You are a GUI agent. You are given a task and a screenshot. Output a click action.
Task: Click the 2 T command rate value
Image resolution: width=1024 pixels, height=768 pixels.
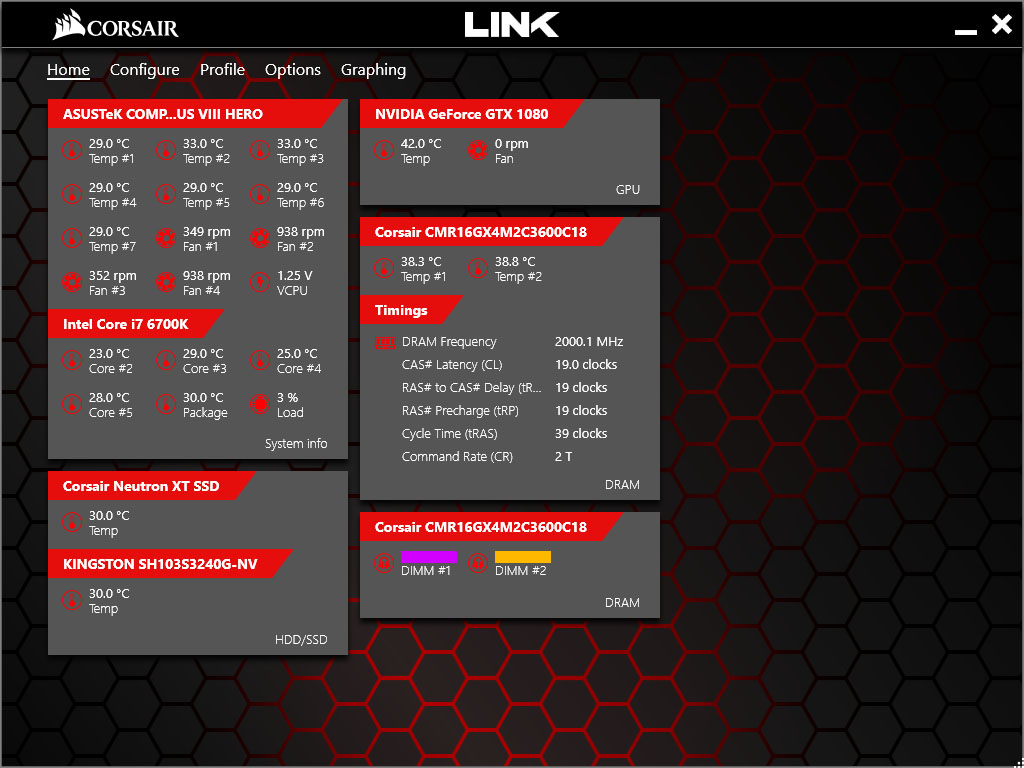[564, 456]
